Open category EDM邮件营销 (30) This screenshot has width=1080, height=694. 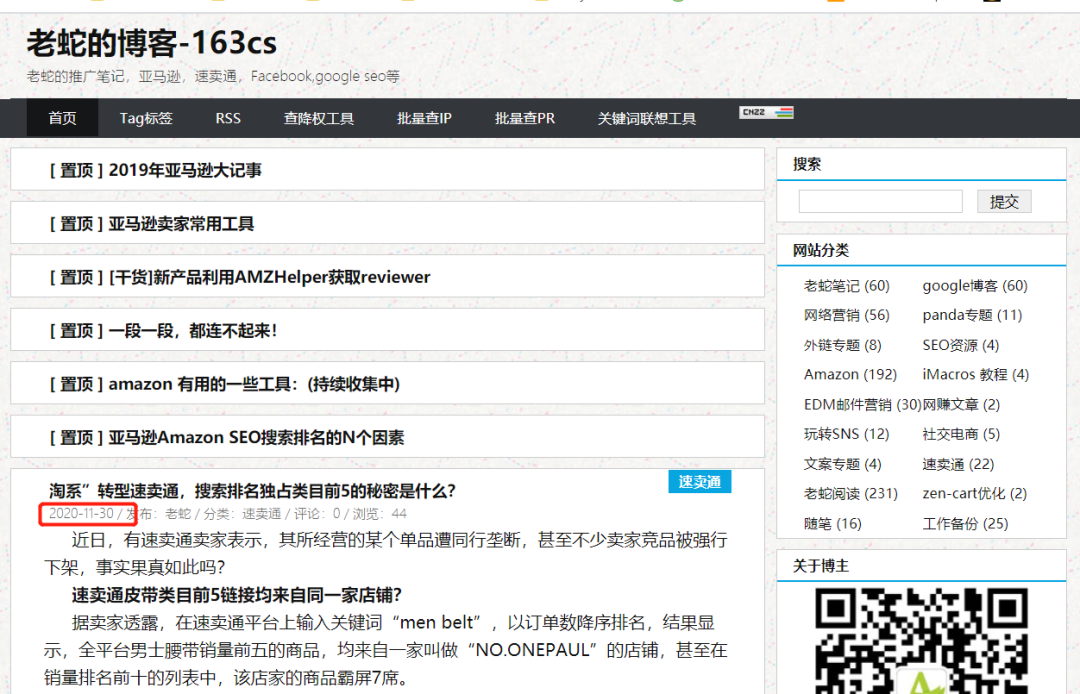coord(862,405)
